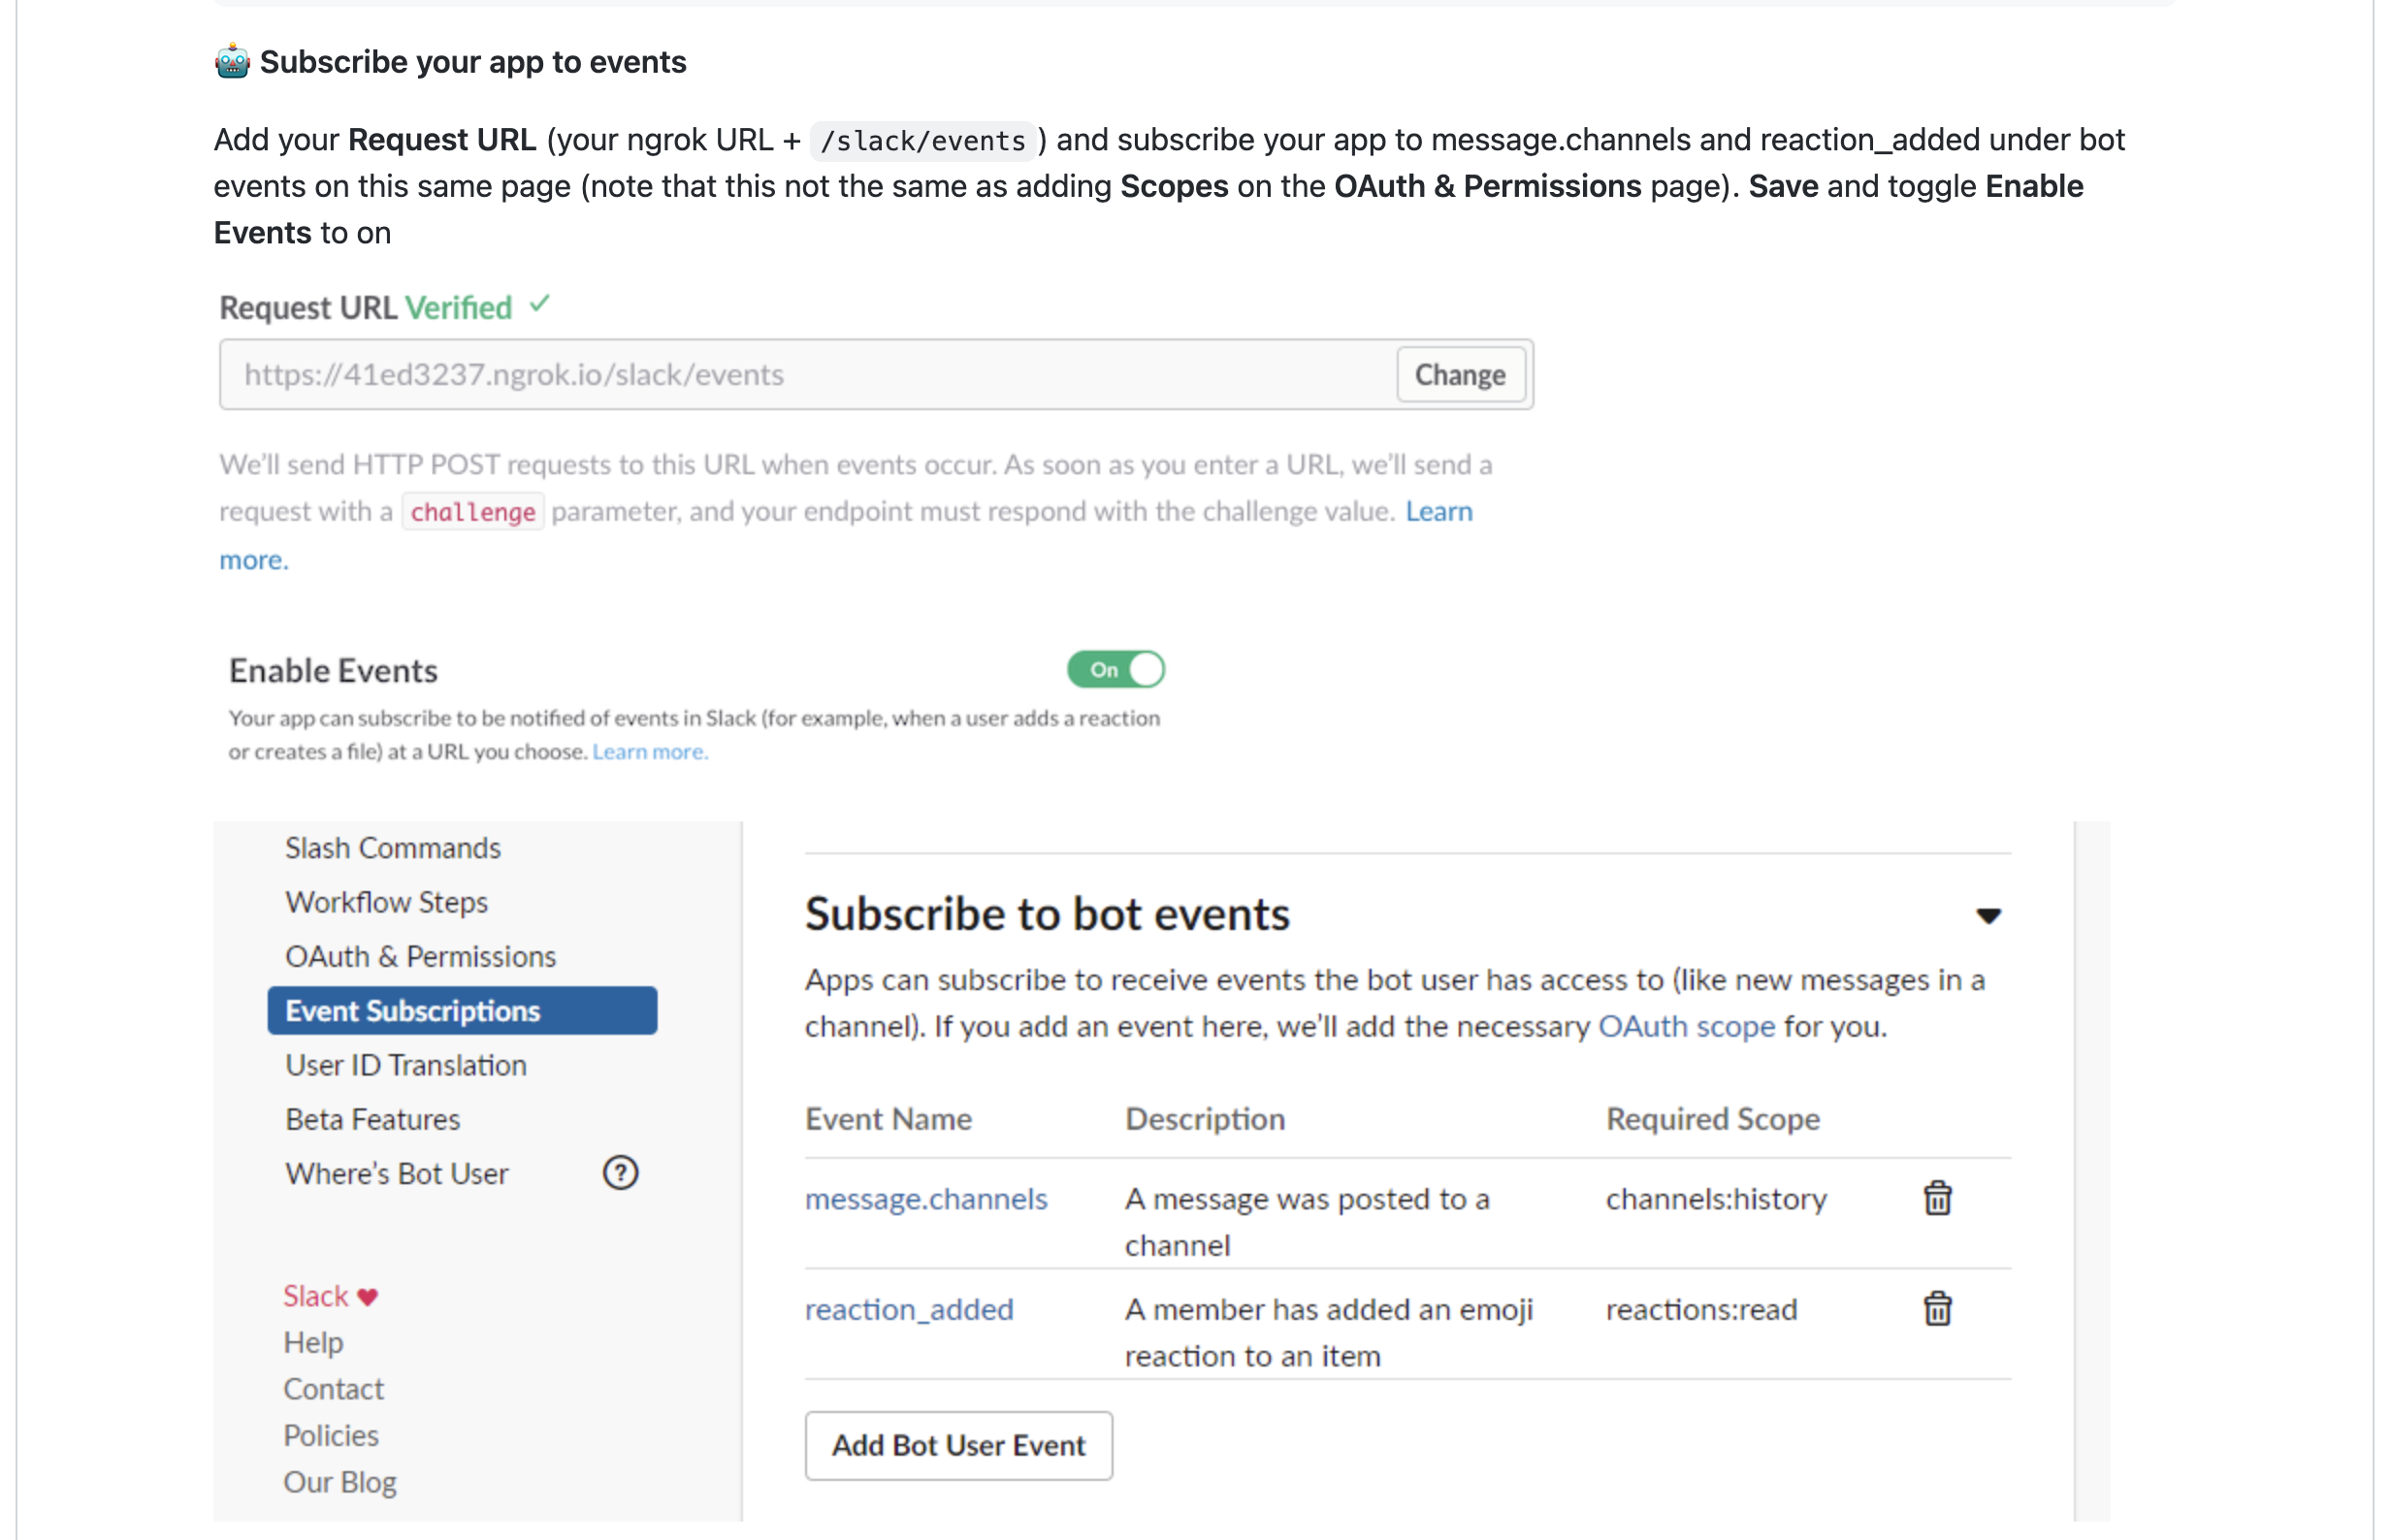Disable the Enable Events toggle
Viewport: 2392px width, 1540px height.
point(1115,667)
